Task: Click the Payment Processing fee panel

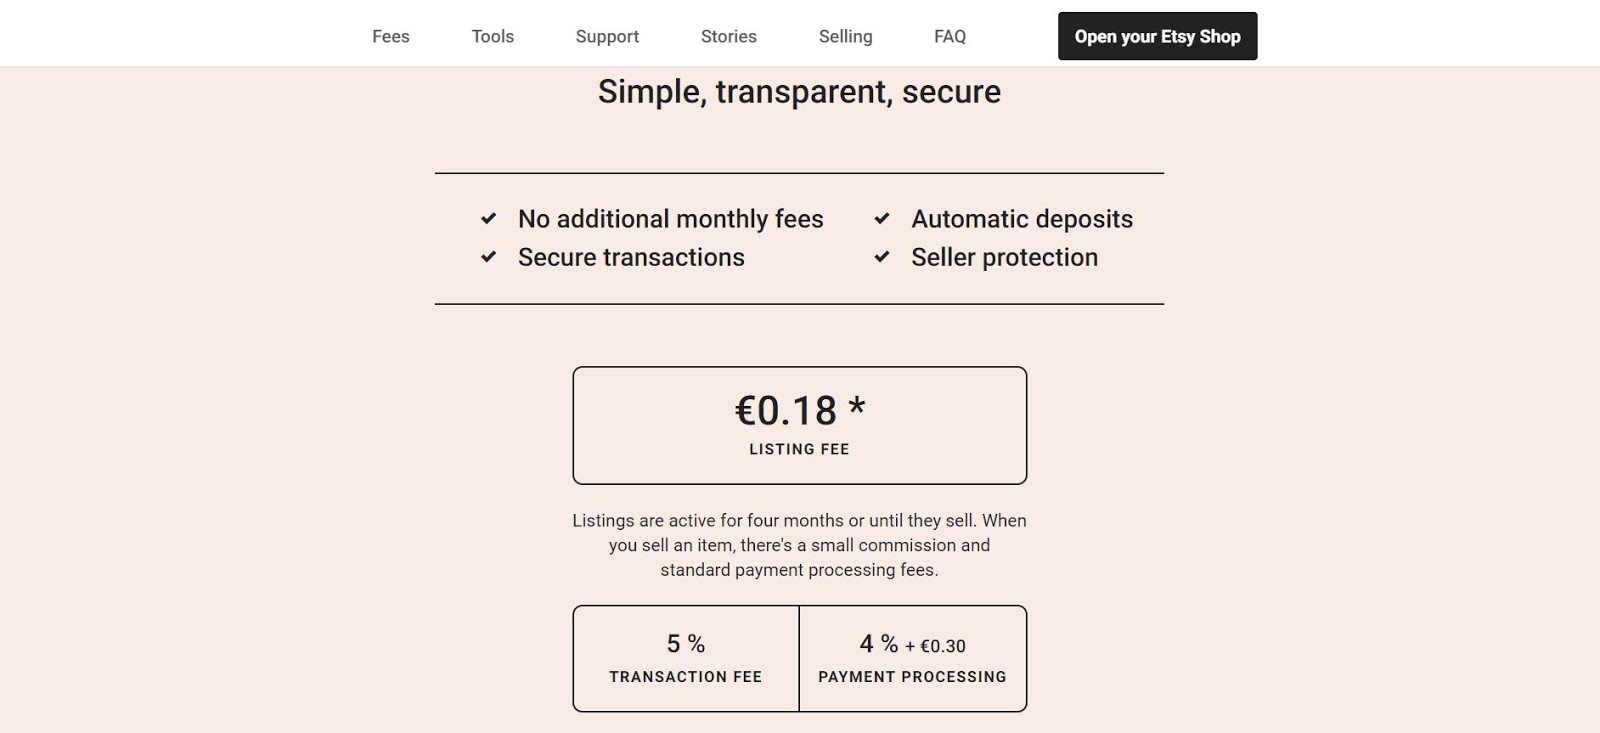Action: tap(912, 657)
